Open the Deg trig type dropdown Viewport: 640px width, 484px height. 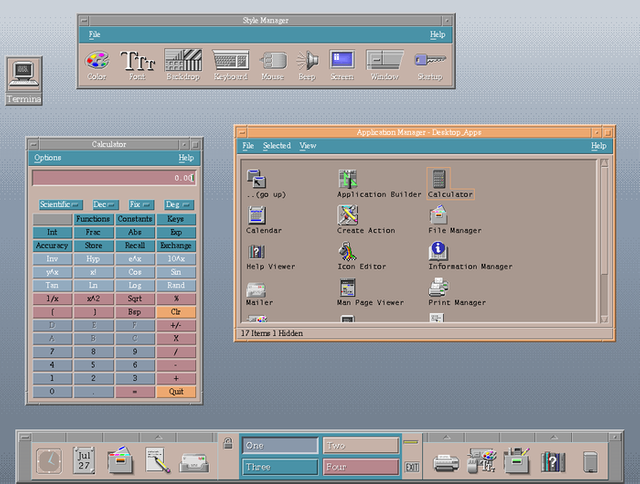pyautogui.click(x=179, y=204)
